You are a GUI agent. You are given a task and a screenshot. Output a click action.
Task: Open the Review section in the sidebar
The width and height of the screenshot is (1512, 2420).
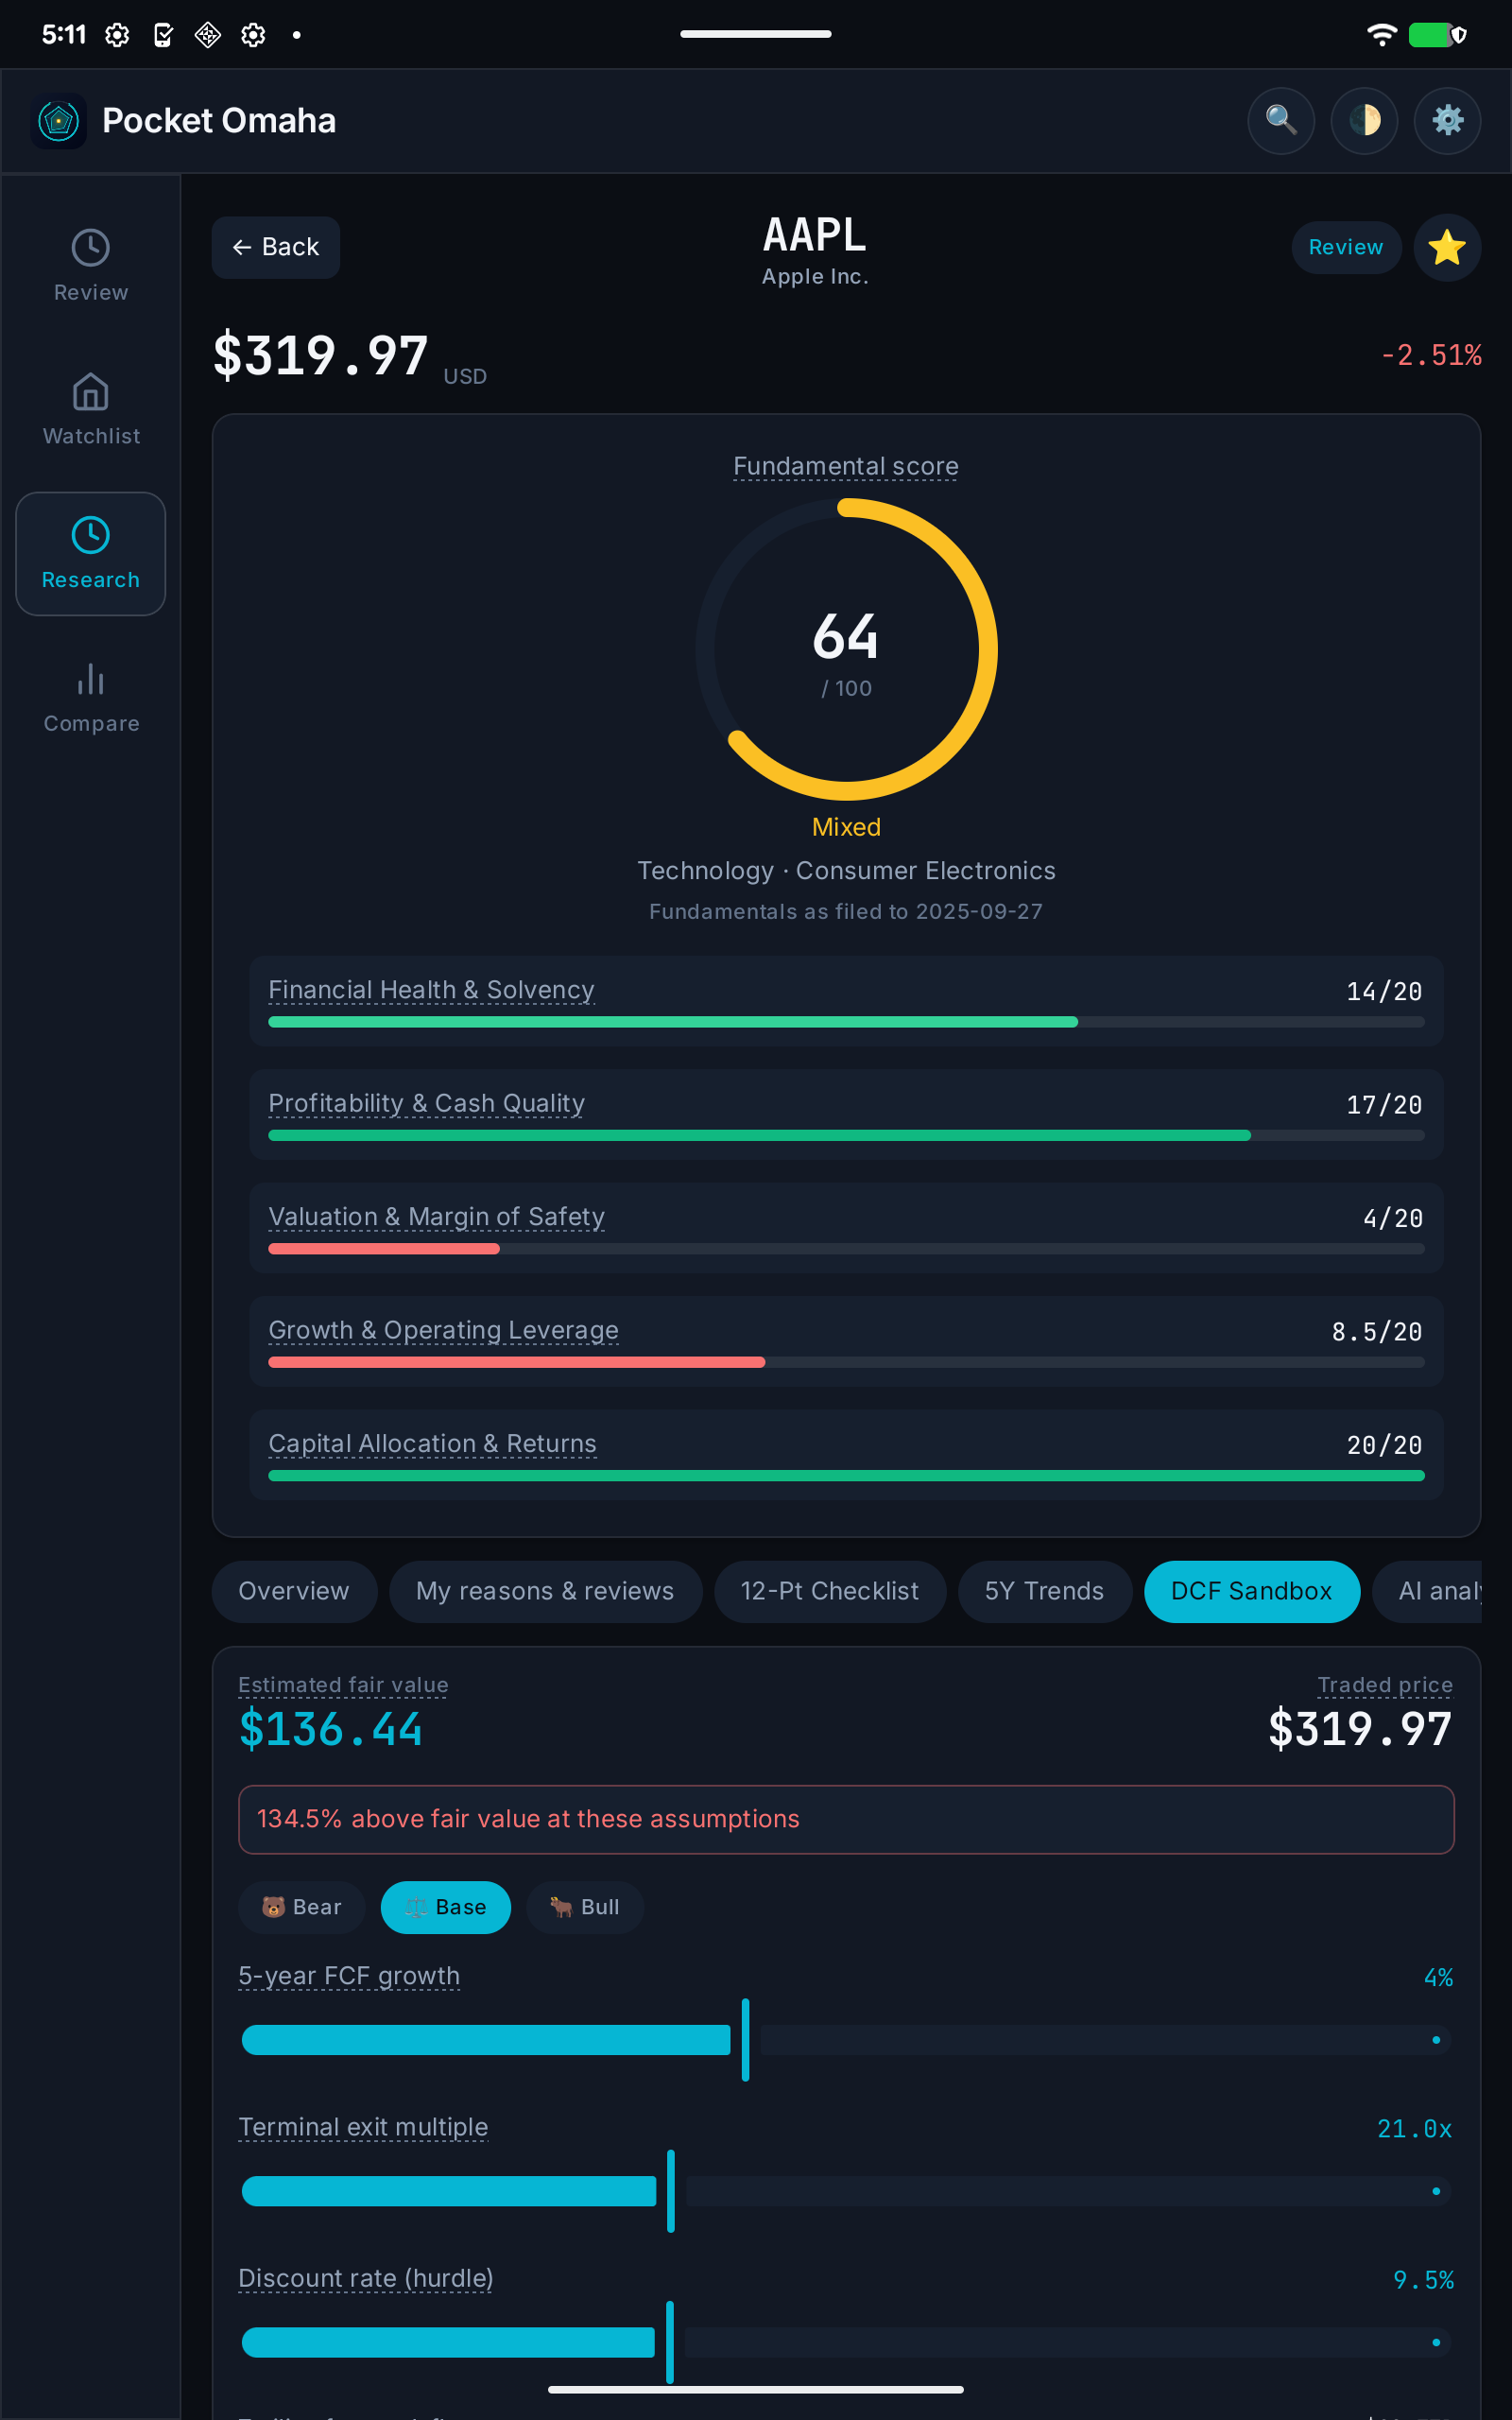tap(91, 266)
